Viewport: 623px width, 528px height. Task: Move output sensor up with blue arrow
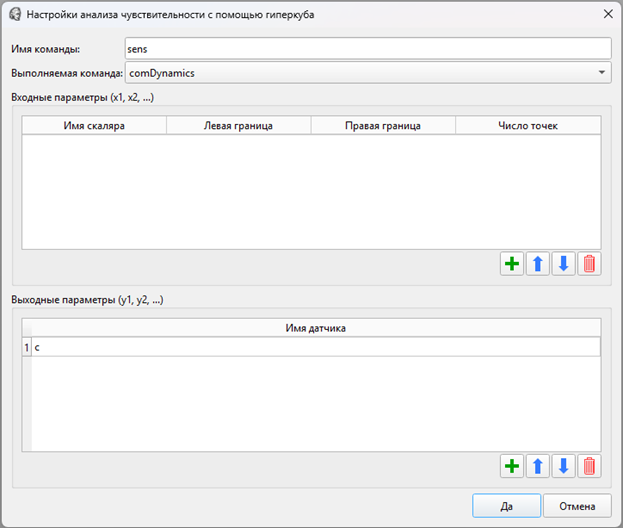coord(538,466)
